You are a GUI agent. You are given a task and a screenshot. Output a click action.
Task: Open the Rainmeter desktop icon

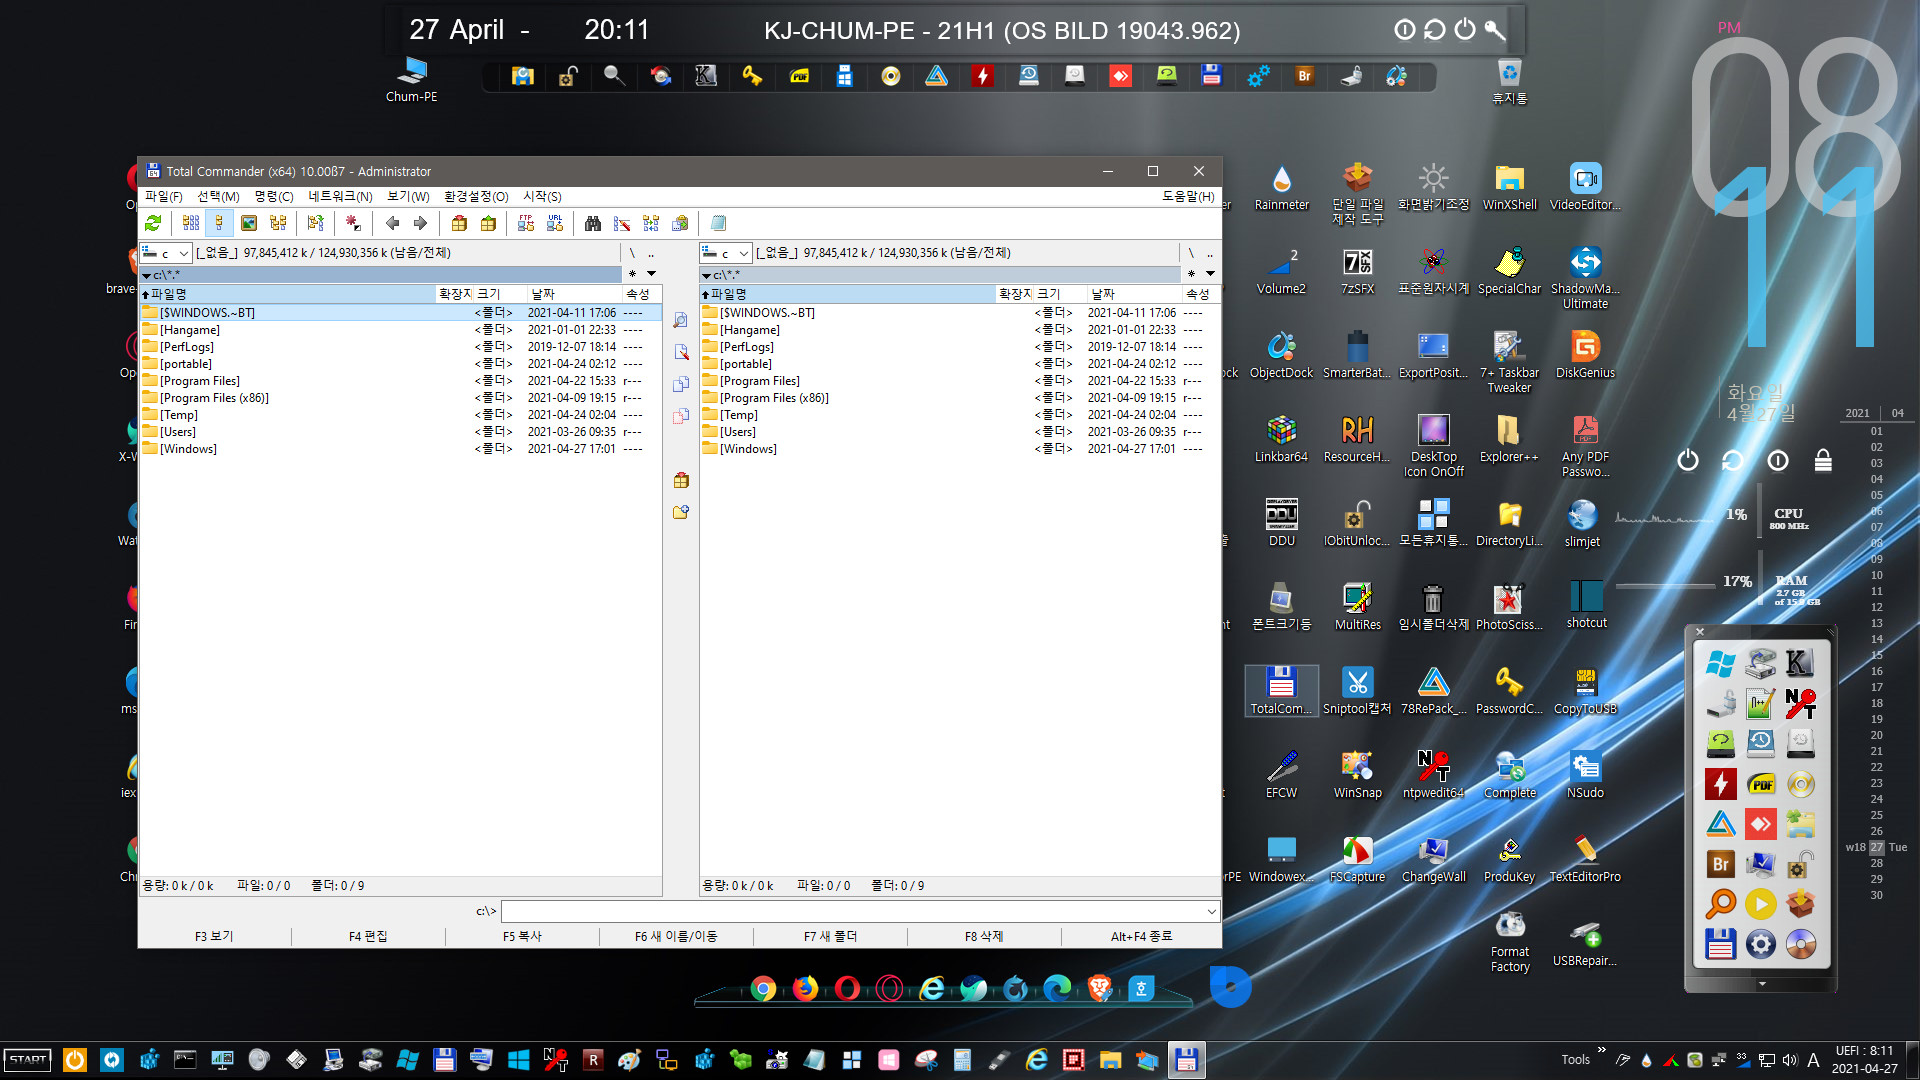(x=1281, y=188)
